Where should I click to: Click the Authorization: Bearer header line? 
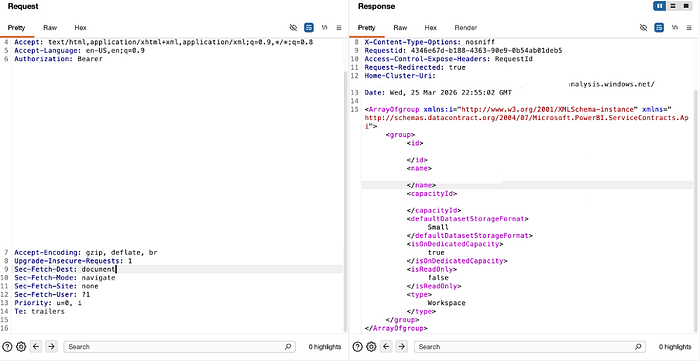click(58, 59)
